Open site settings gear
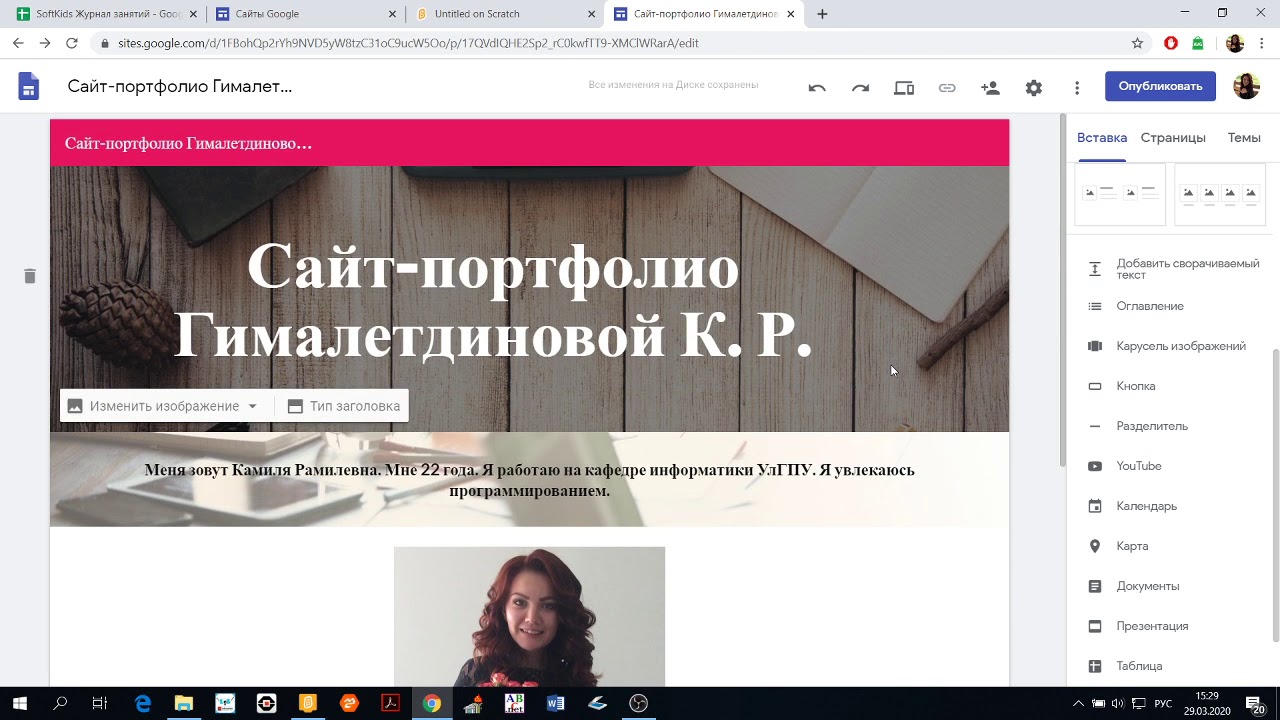This screenshot has height=720, width=1280. pyautogui.click(x=1034, y=87)
